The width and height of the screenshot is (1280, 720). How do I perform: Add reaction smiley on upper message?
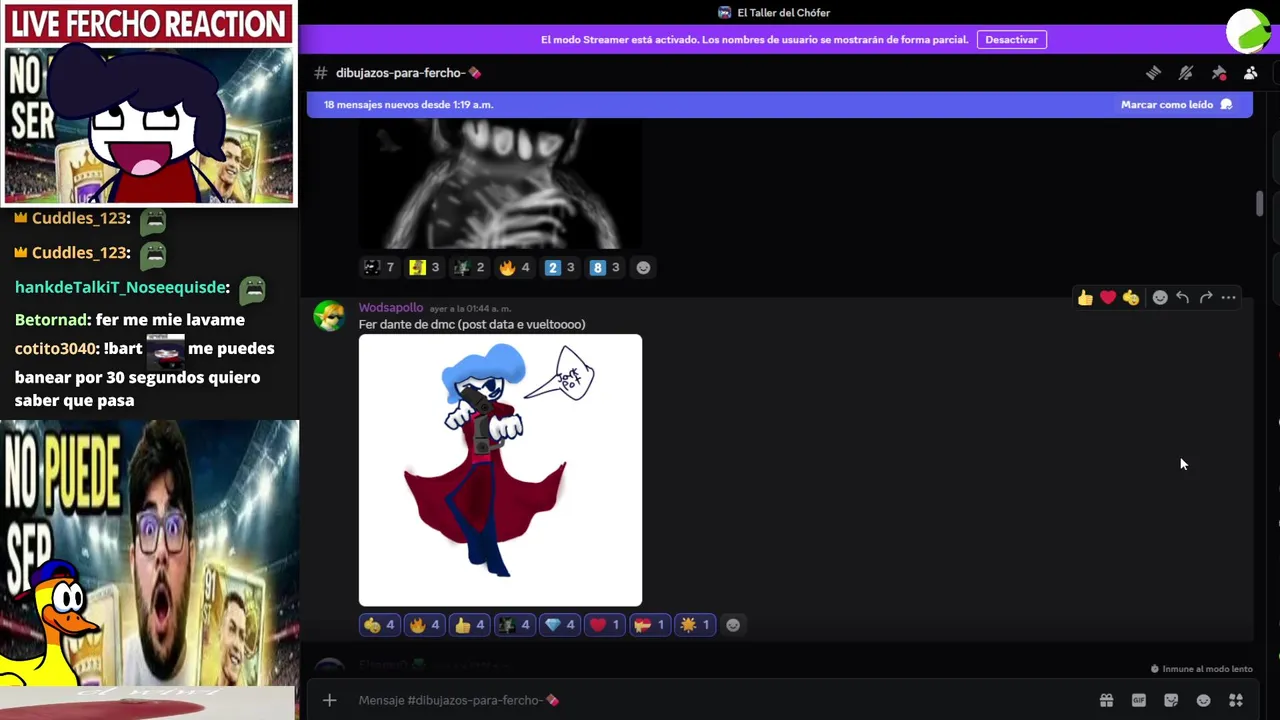[643, 267]
